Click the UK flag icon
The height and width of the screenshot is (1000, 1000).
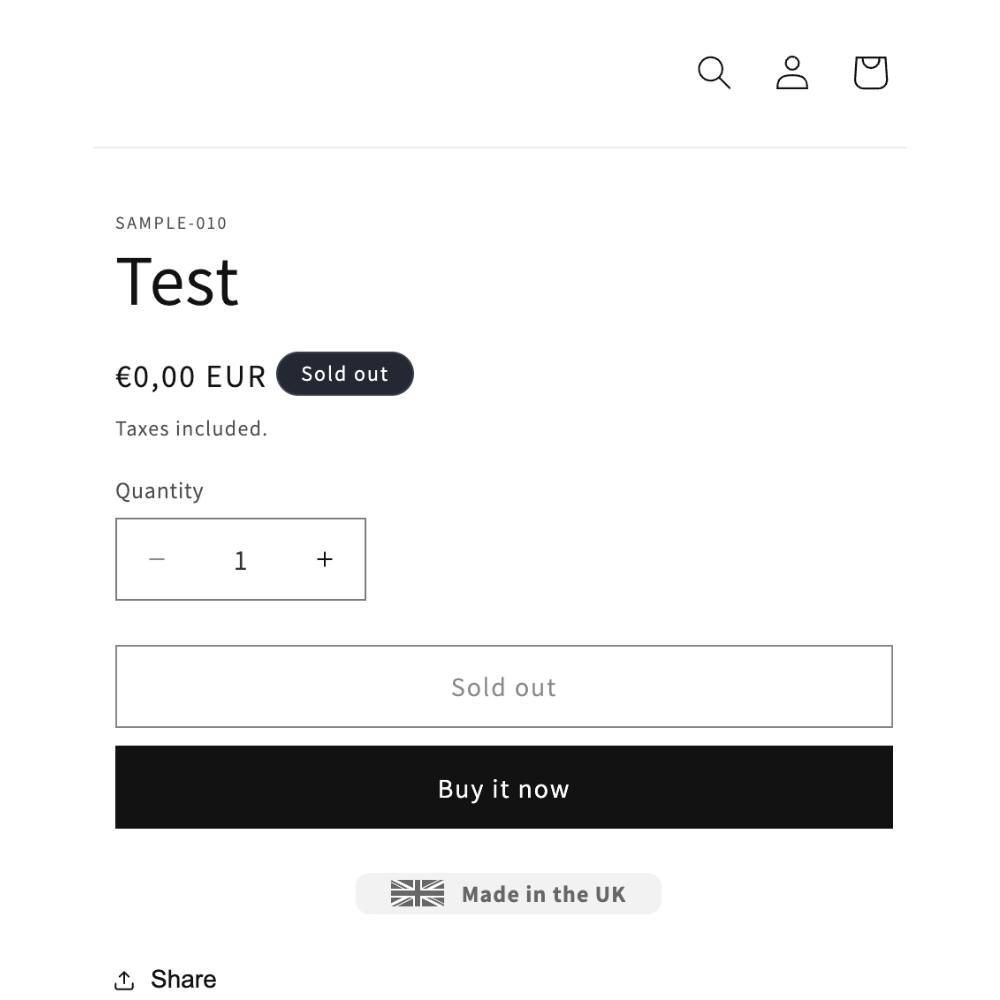(417, 893)
